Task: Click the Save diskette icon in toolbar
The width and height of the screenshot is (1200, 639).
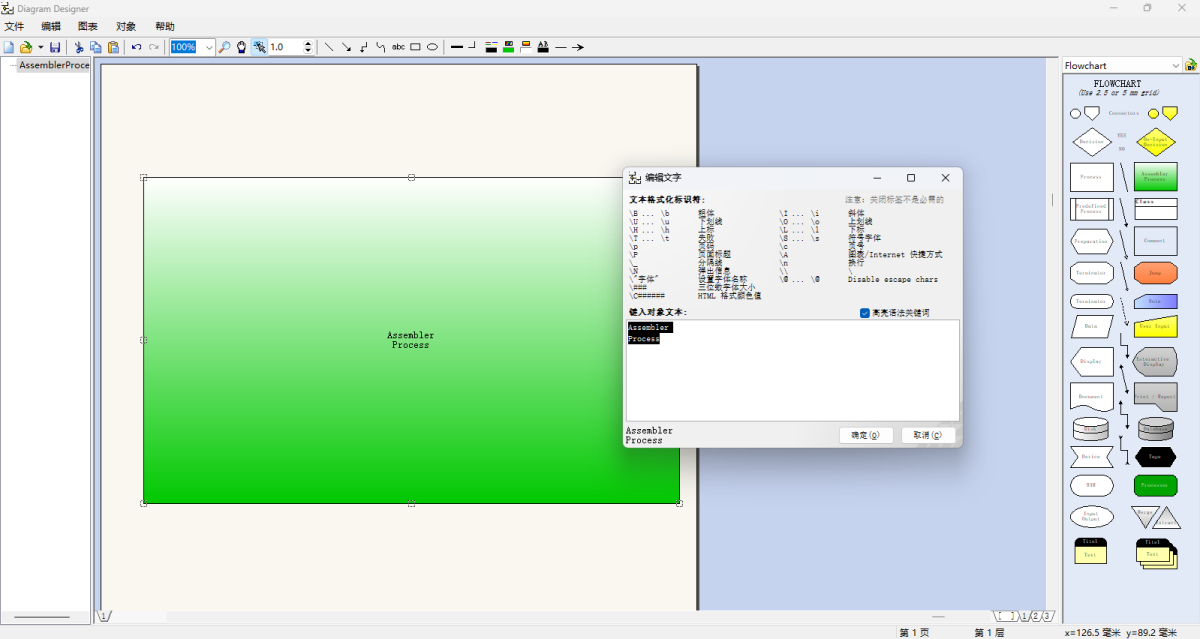Action: 55,47
